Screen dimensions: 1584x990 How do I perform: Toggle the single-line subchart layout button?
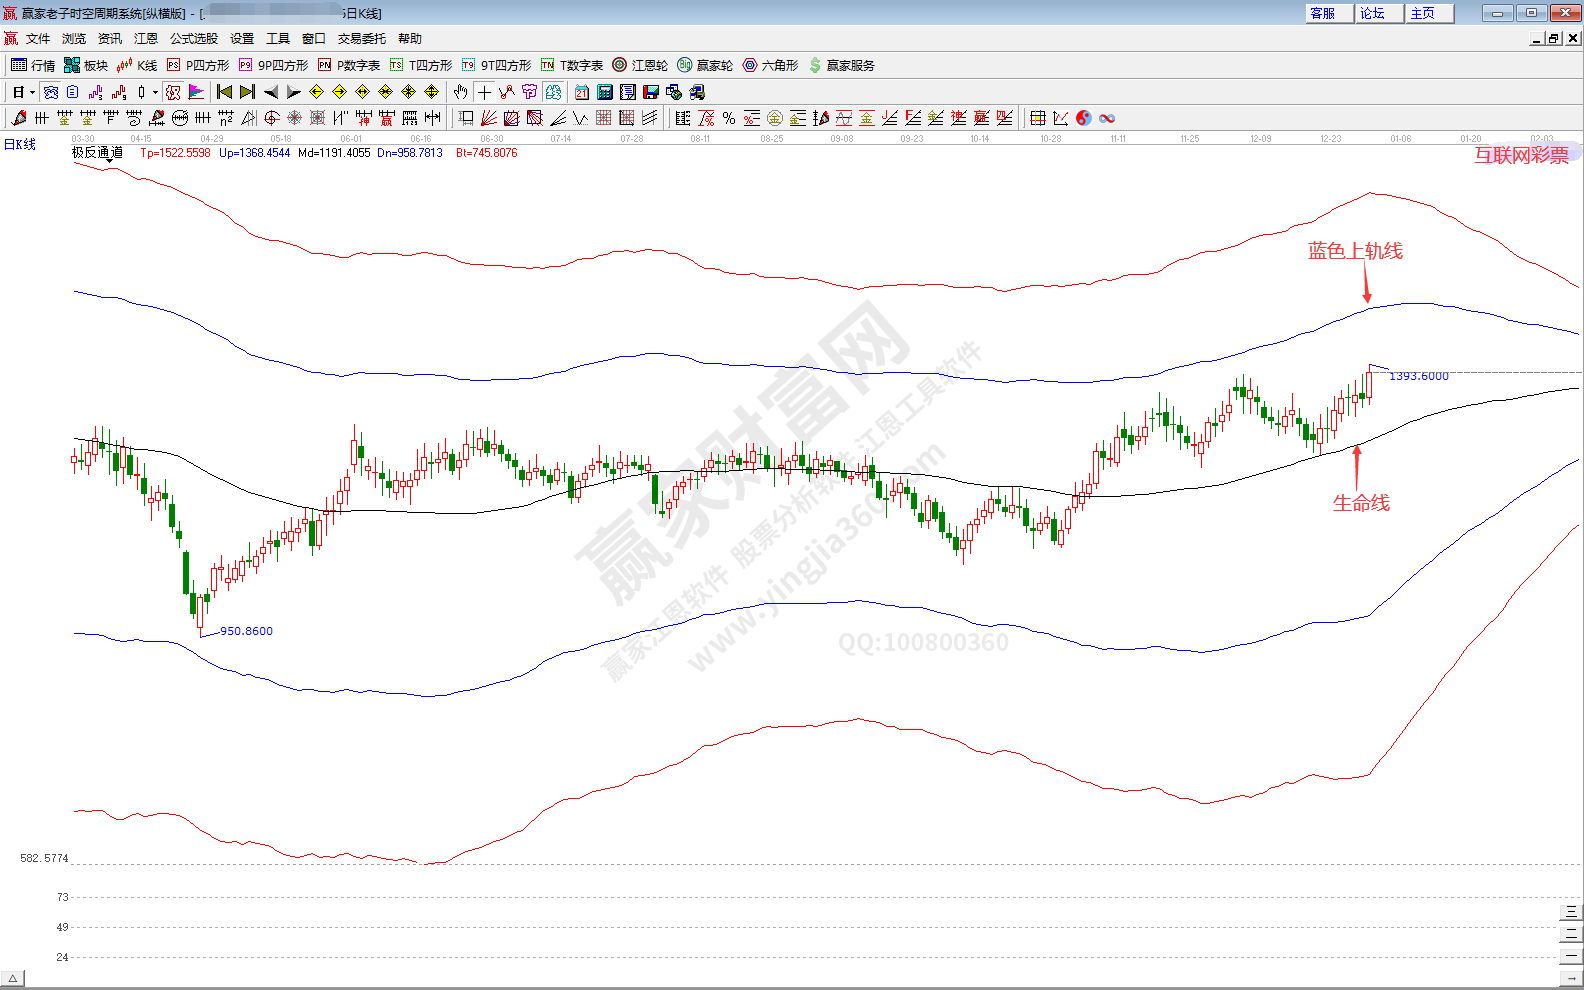(x=1571, y=956)
